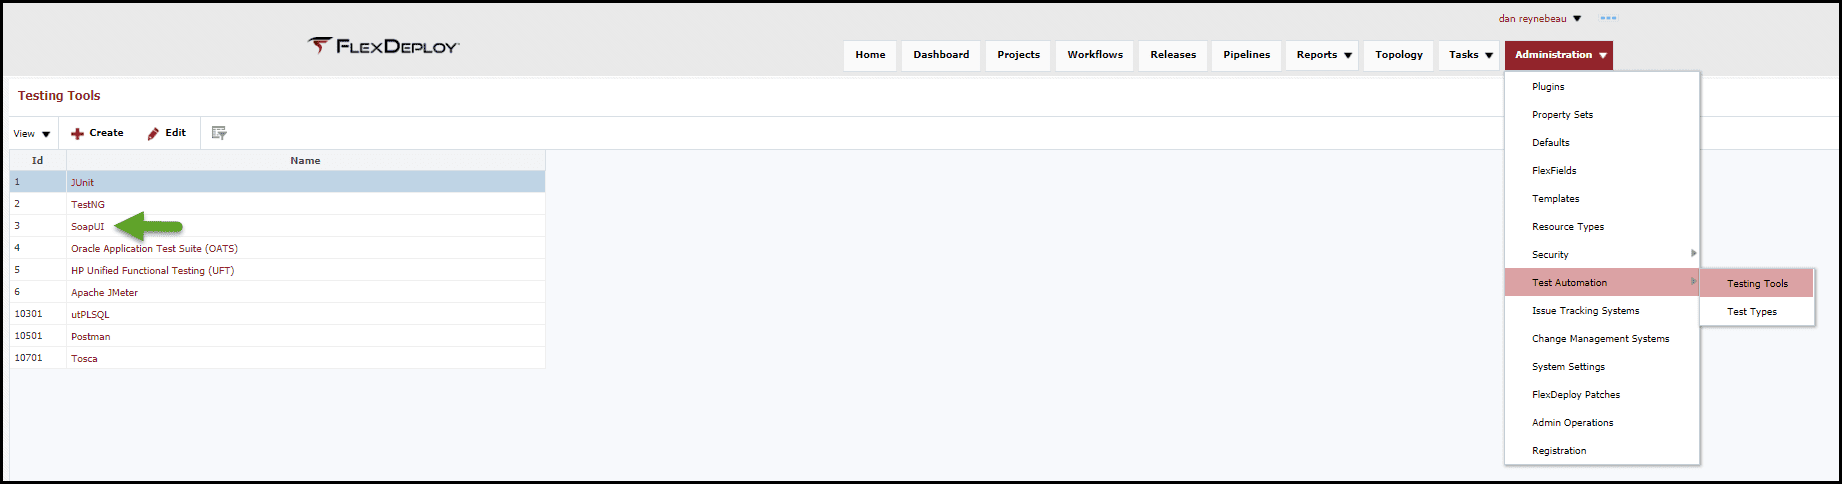Viewport: 1842px width, 484px height.
Task: Open the View dropdown menu
Action: pos(32,133)
